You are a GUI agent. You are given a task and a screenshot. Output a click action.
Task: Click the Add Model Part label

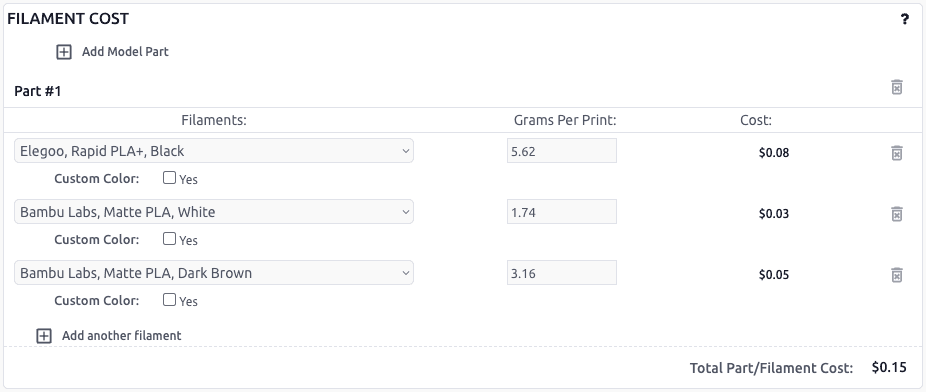125,52
